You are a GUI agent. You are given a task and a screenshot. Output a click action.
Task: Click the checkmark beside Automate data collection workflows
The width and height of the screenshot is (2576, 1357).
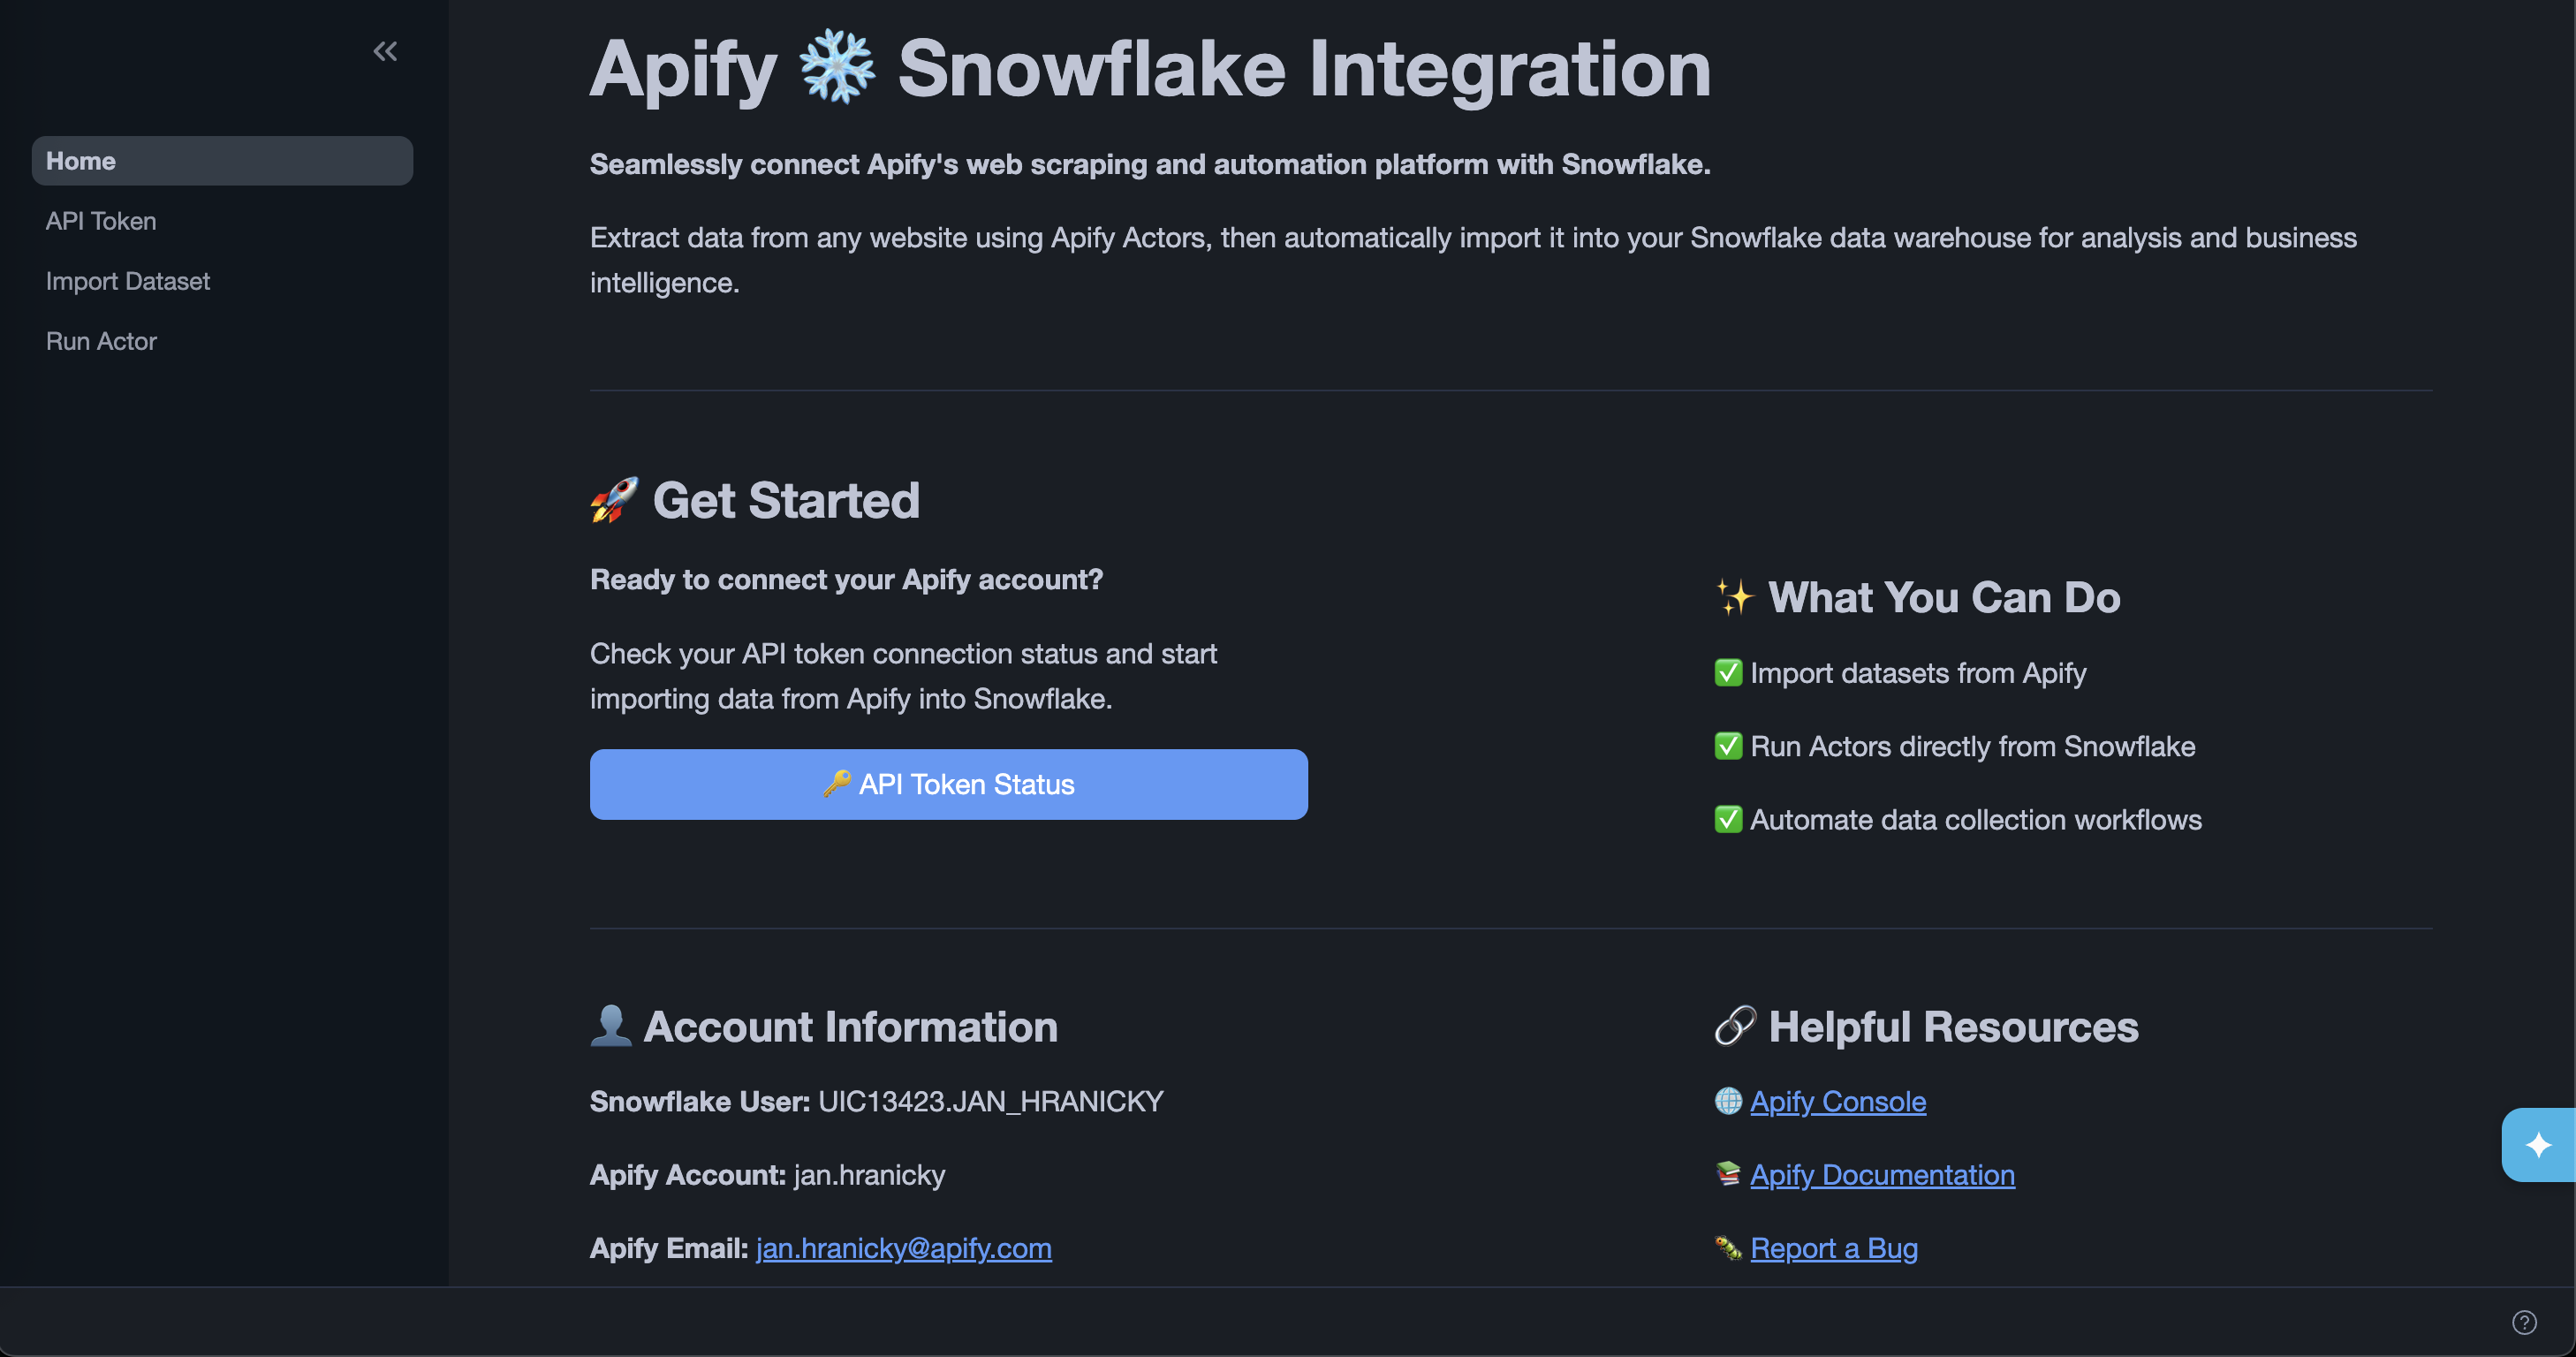click(x=1728, y=819)
